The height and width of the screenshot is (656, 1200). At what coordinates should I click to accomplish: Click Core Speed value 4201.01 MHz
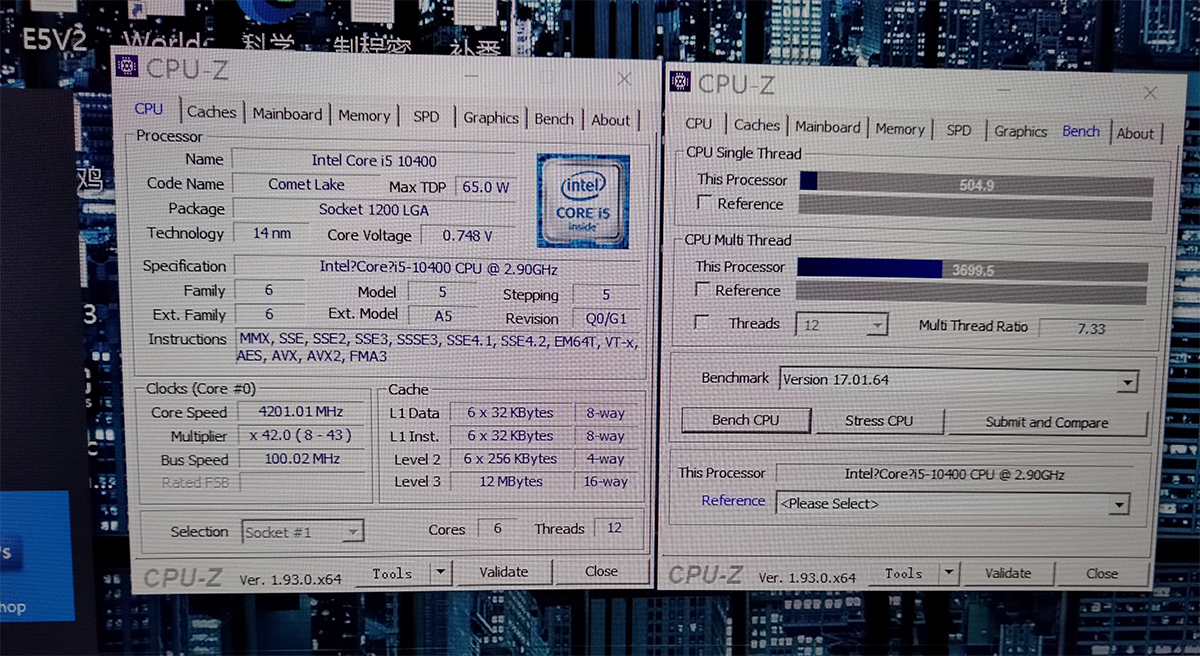[300, 412]
